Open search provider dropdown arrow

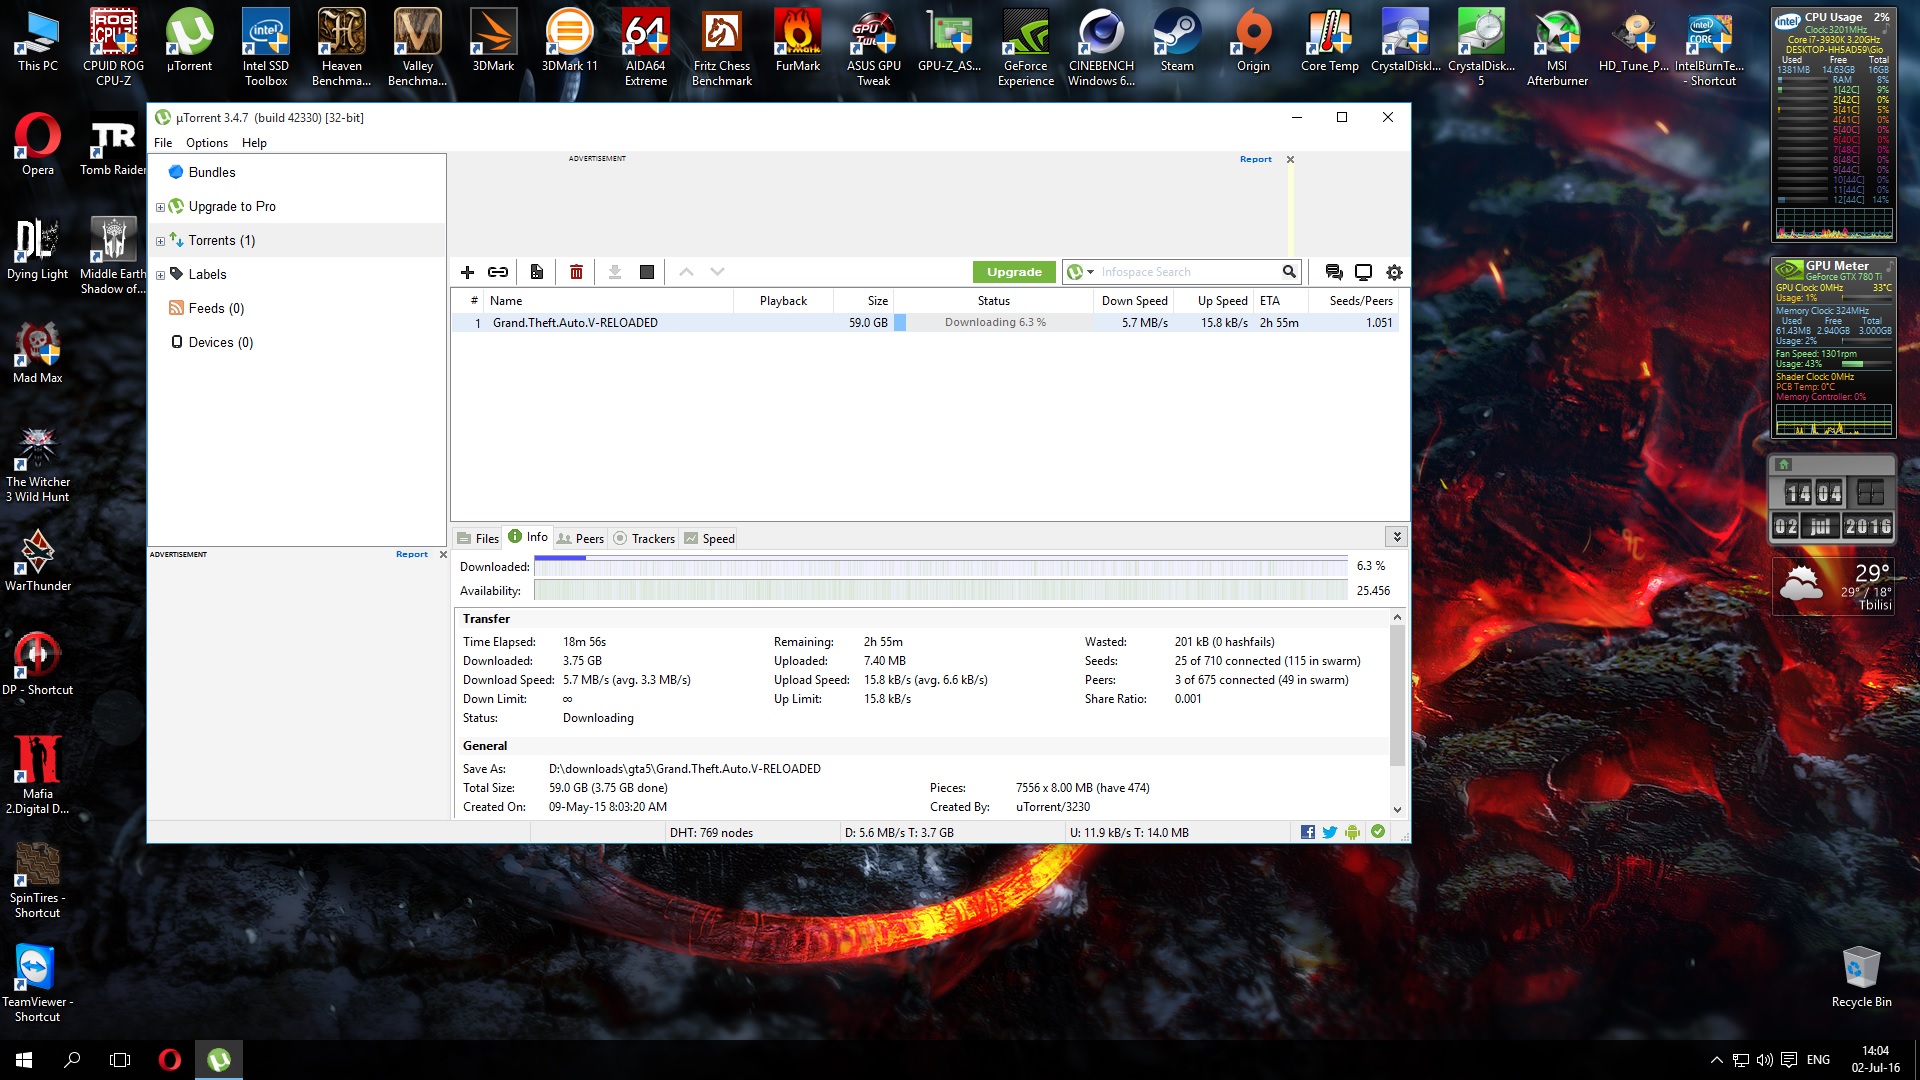[1090, 272]
